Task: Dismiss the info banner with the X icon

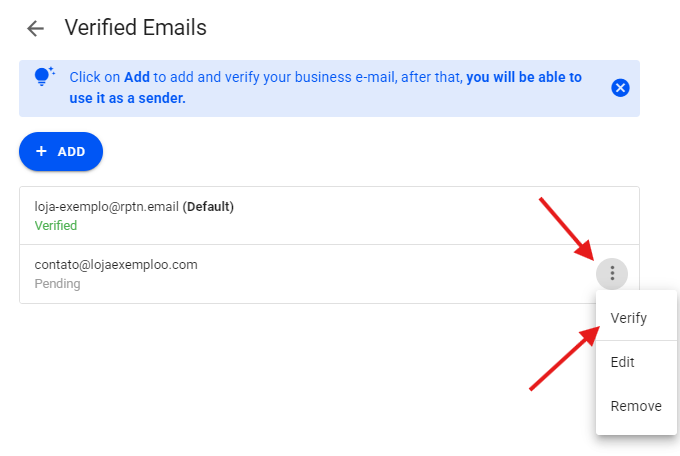Action: click(x=620, y=88)
